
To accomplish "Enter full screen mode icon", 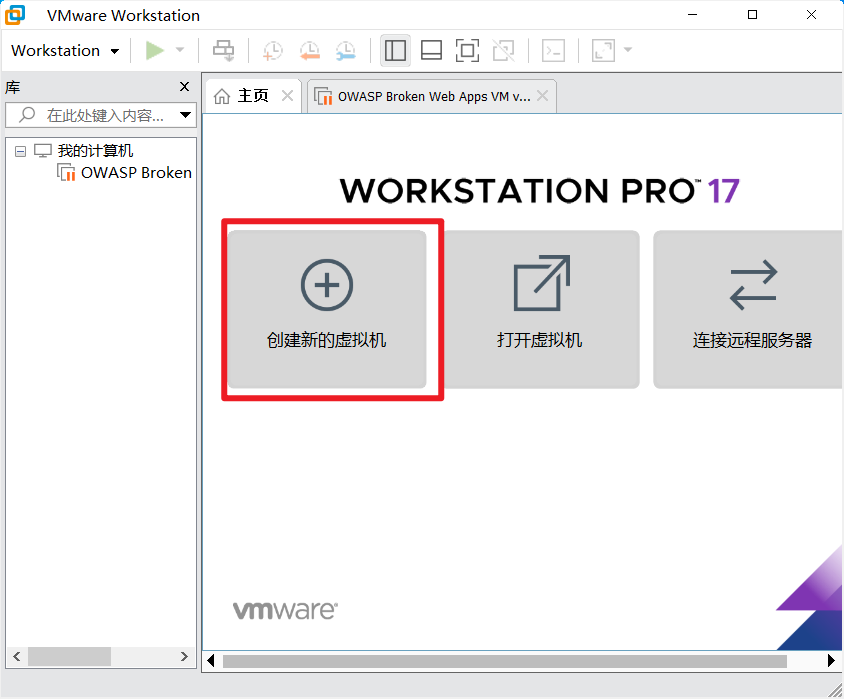I will (x=467, y=51).
